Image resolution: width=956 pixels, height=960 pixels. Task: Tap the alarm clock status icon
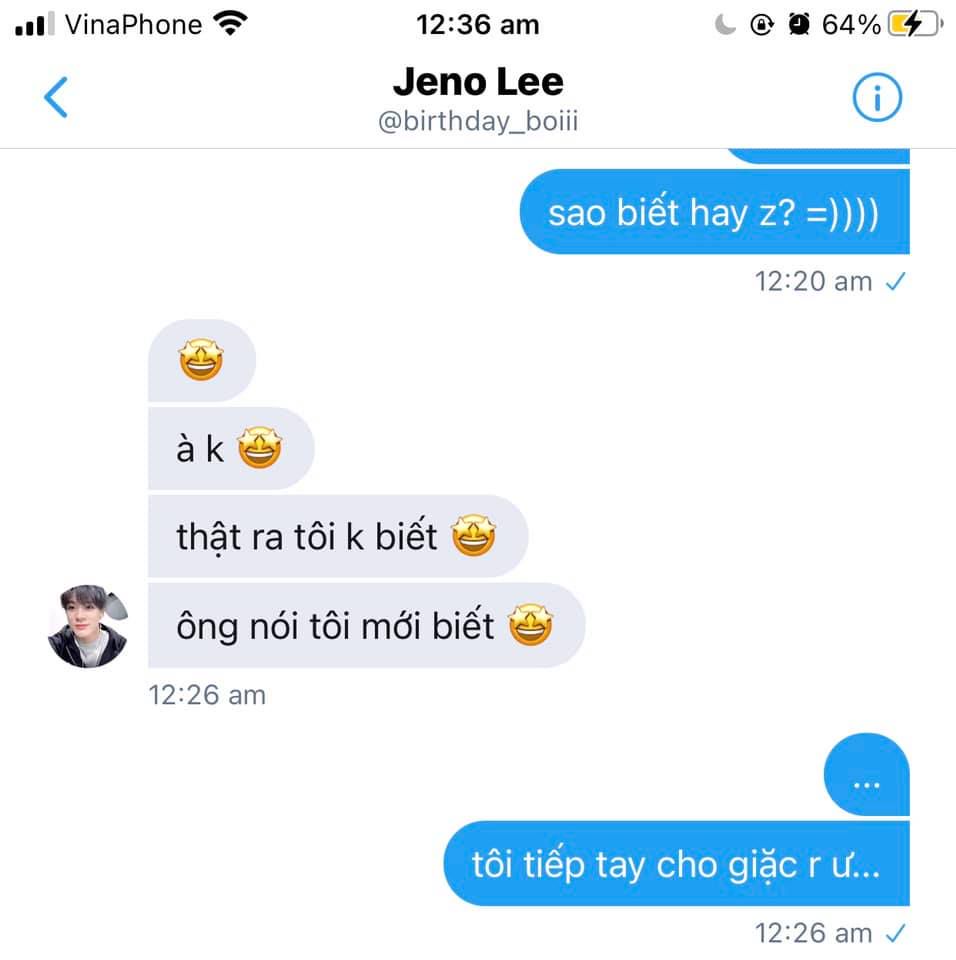799,24
